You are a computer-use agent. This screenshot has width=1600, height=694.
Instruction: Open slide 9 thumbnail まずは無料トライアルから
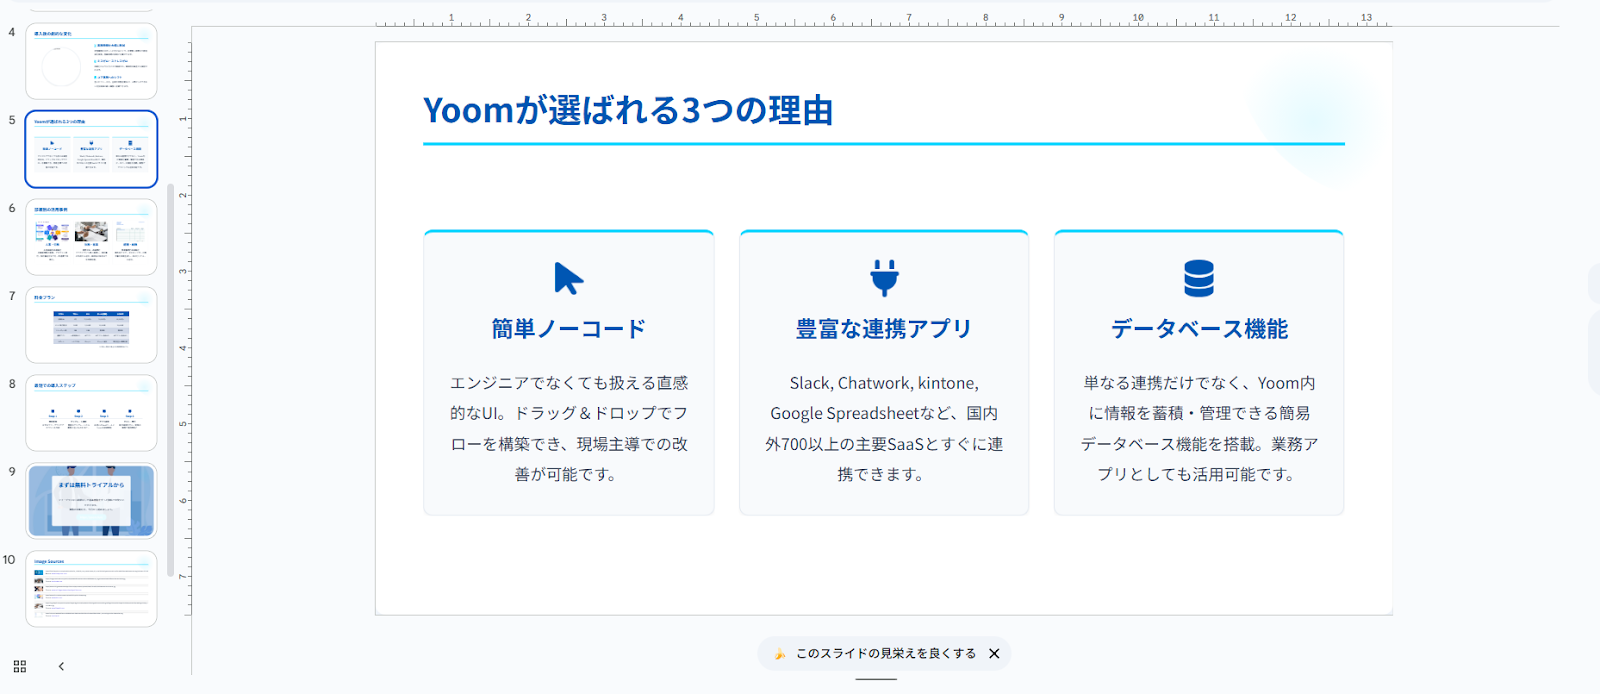coord(91,501)
